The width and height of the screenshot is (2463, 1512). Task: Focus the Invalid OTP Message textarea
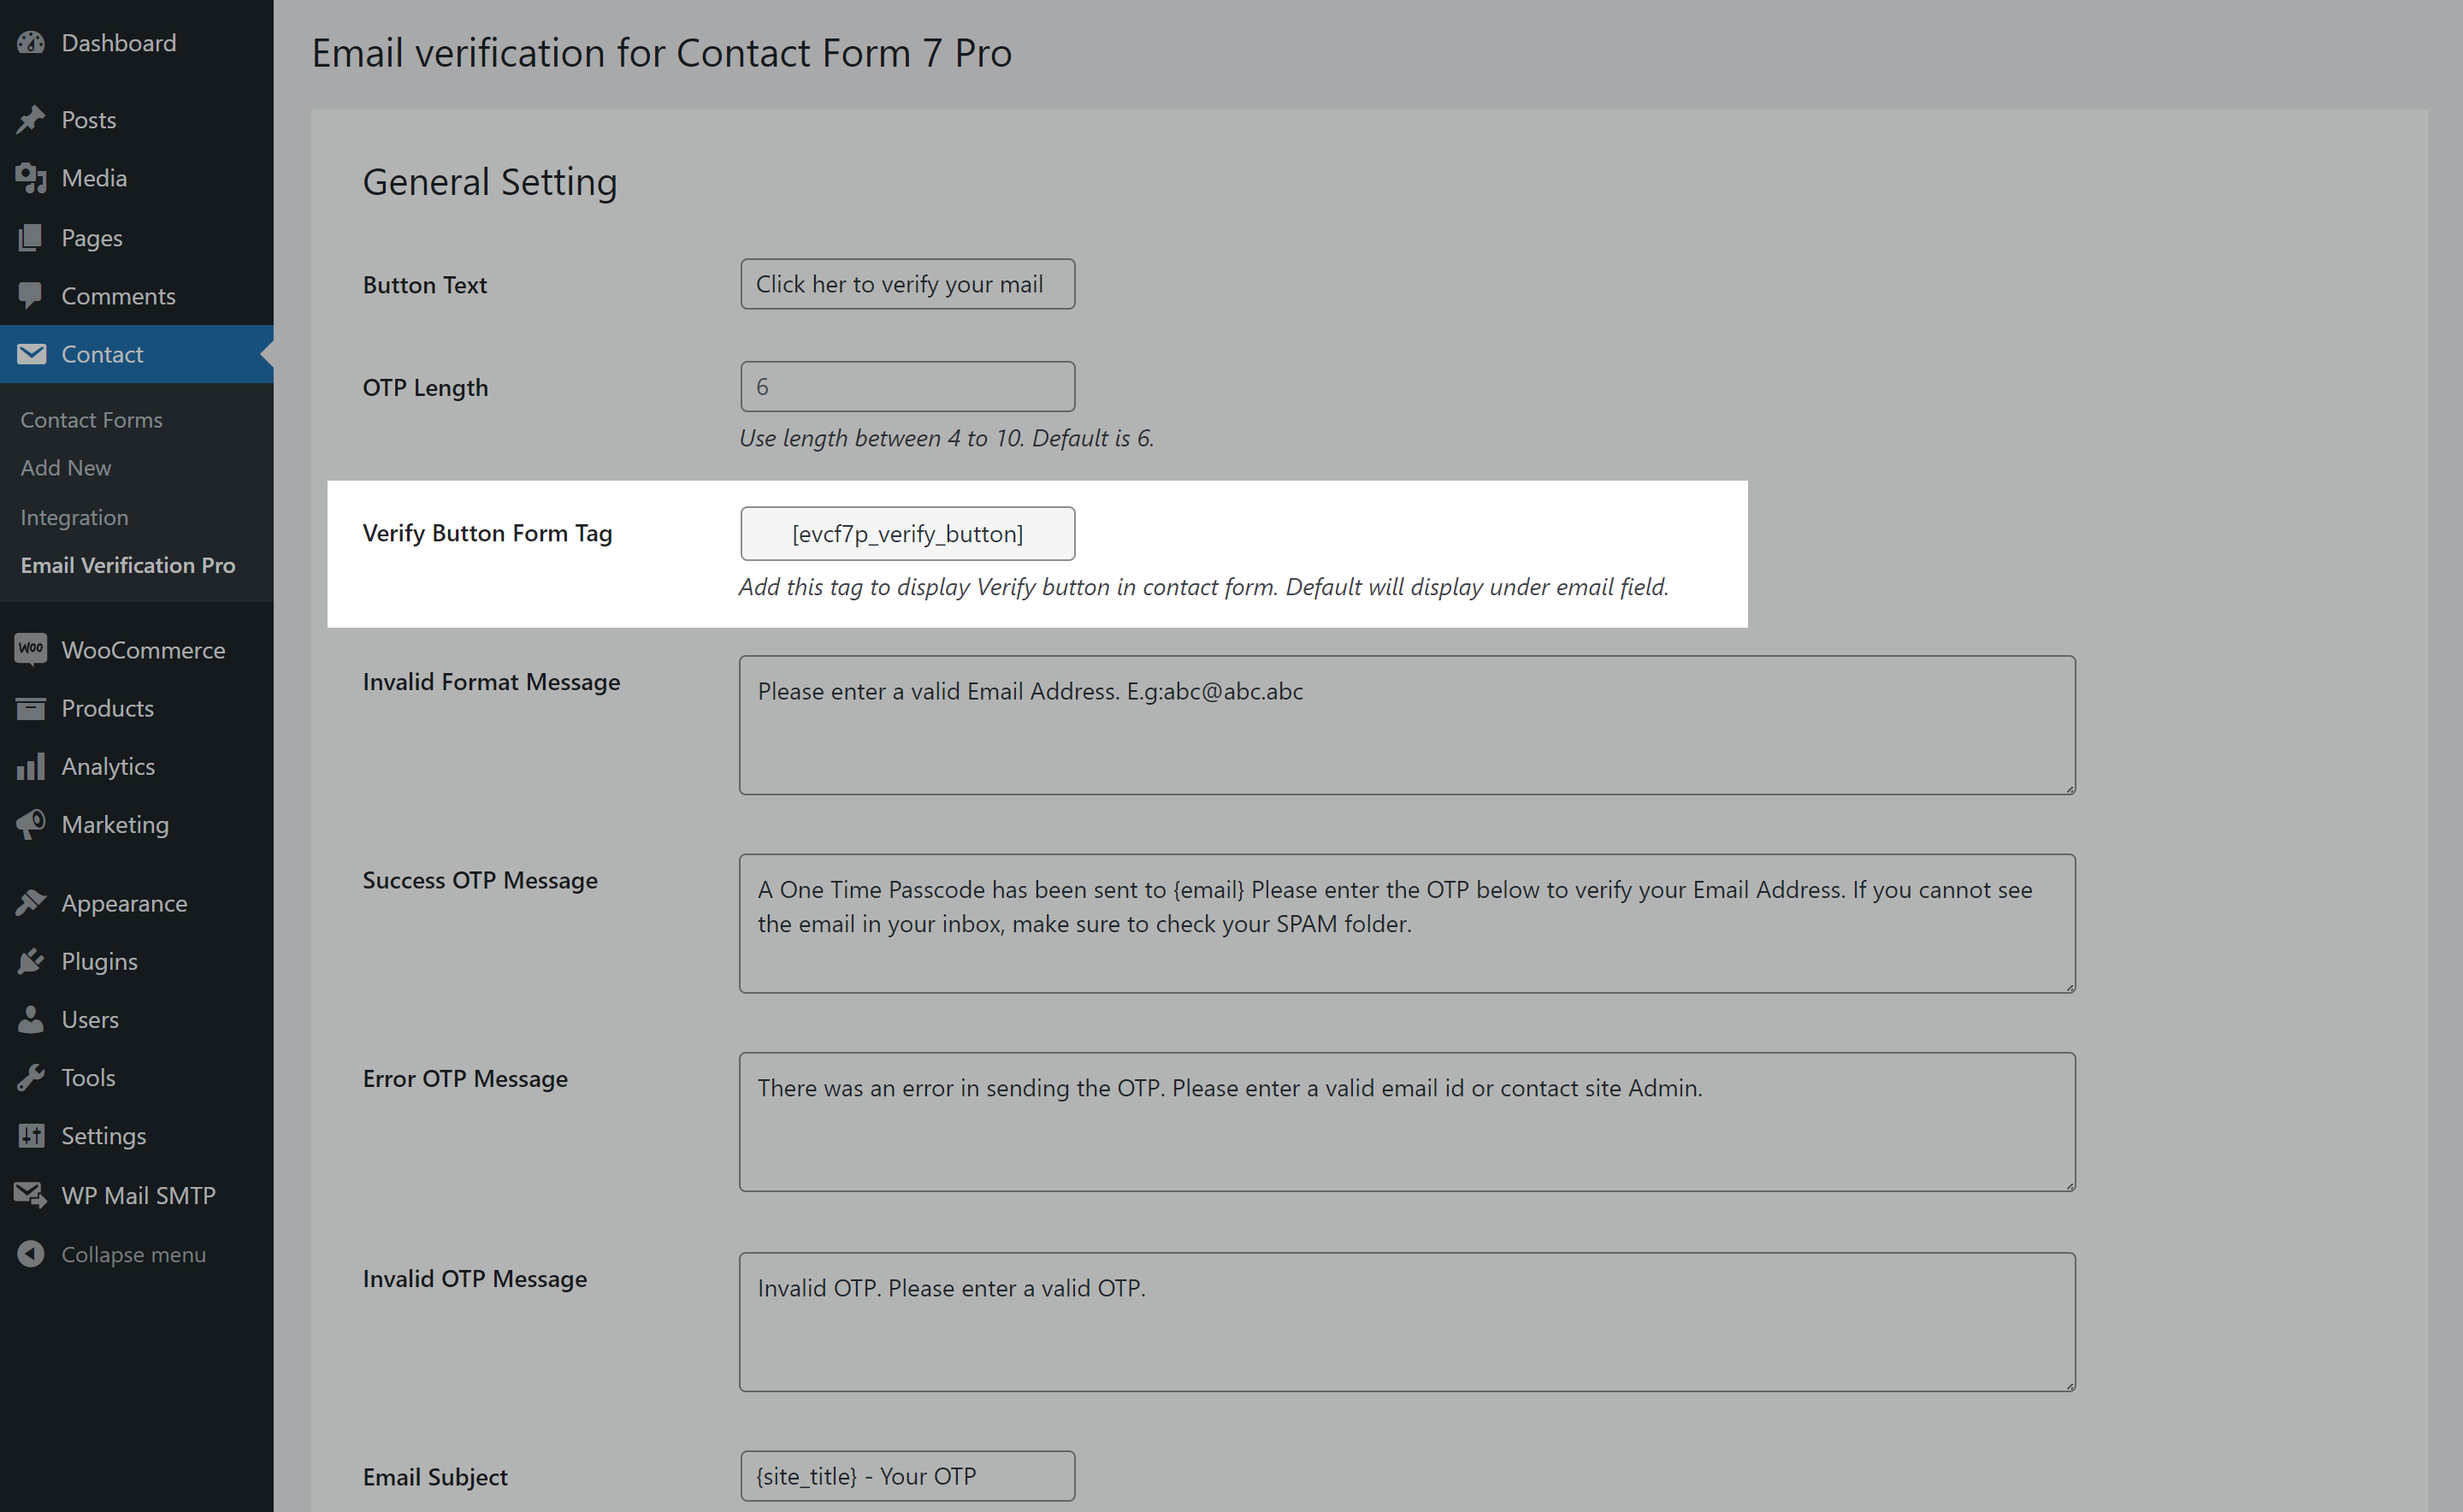click(1407, 1322)
